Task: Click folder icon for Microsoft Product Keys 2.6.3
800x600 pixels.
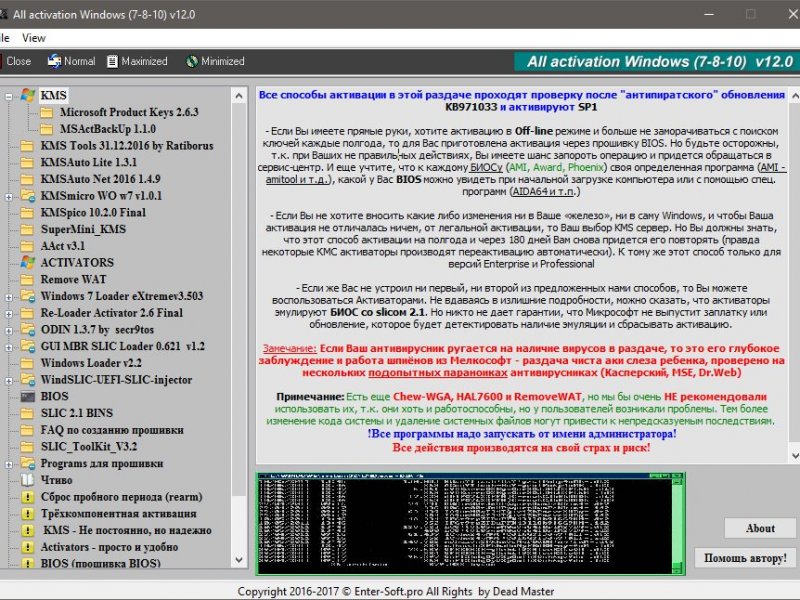Action: tap(47, 112)
